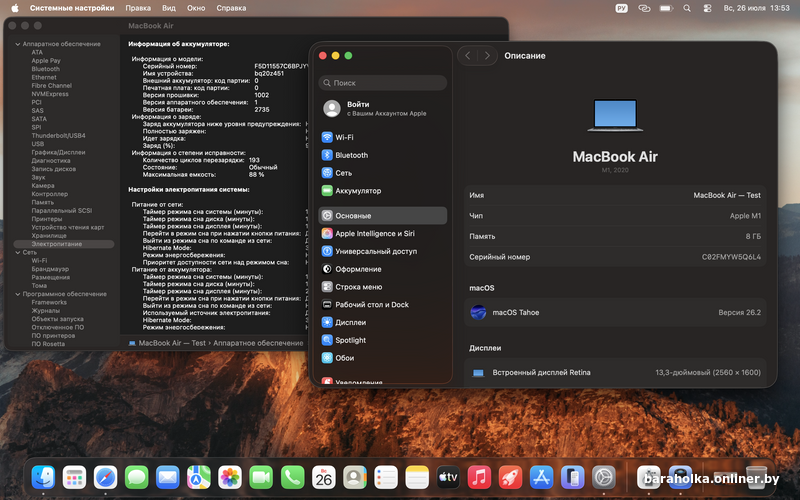This screenshot has width=800, height=500.
Task: Open the Wi-Fi settings pane
Action: pos(383,137)
